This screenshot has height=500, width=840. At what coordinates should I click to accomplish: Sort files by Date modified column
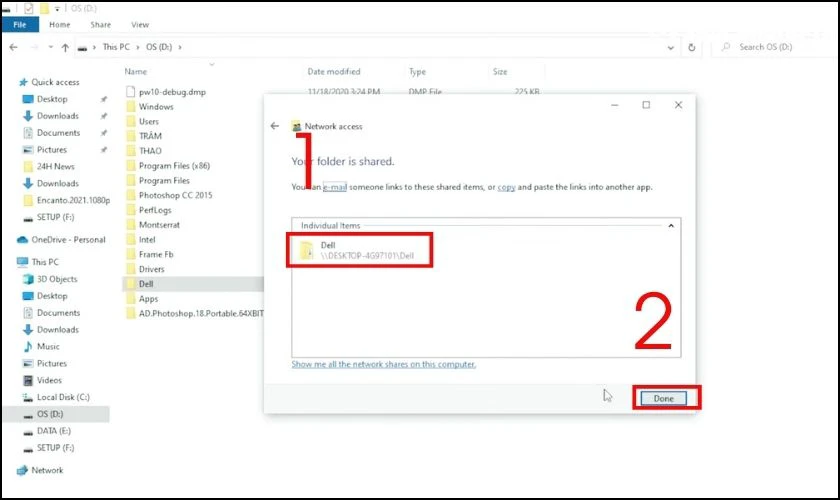click(334, 71)
